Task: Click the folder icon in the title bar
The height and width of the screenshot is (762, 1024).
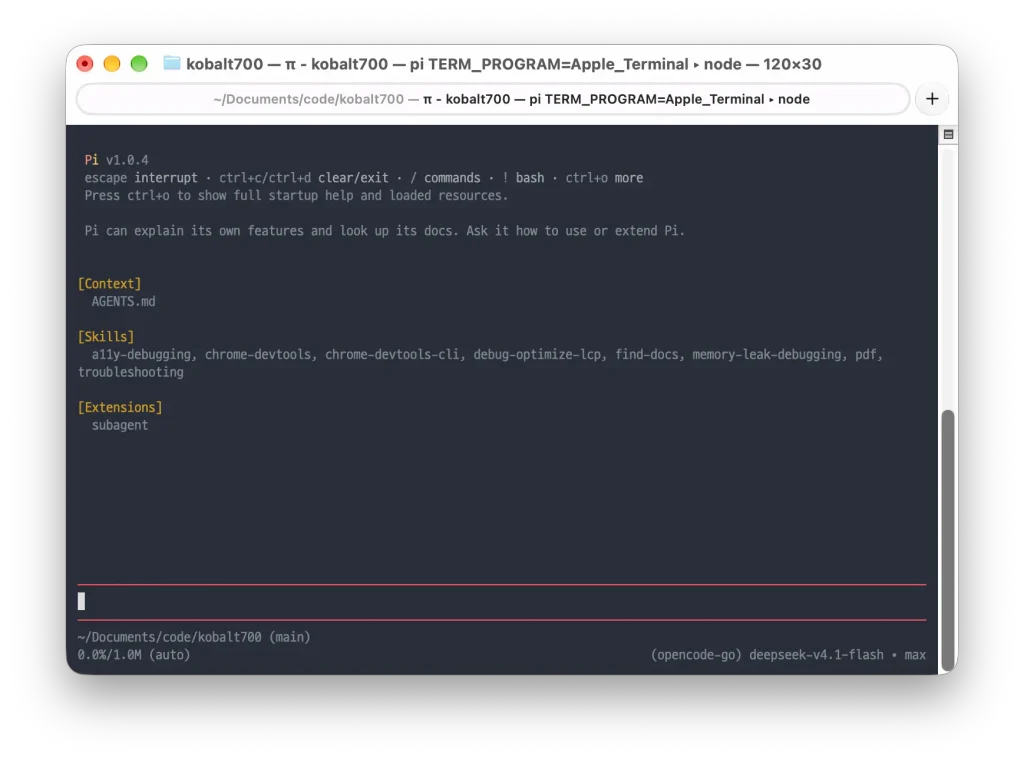Action: 172,63
